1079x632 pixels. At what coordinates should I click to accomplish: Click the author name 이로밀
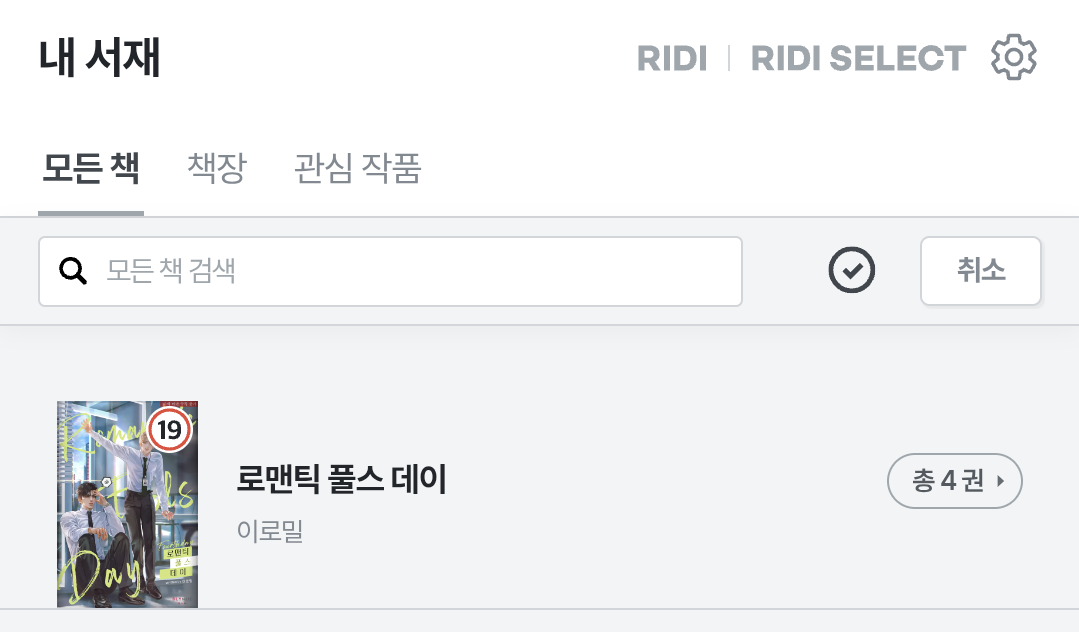[270, 531]
